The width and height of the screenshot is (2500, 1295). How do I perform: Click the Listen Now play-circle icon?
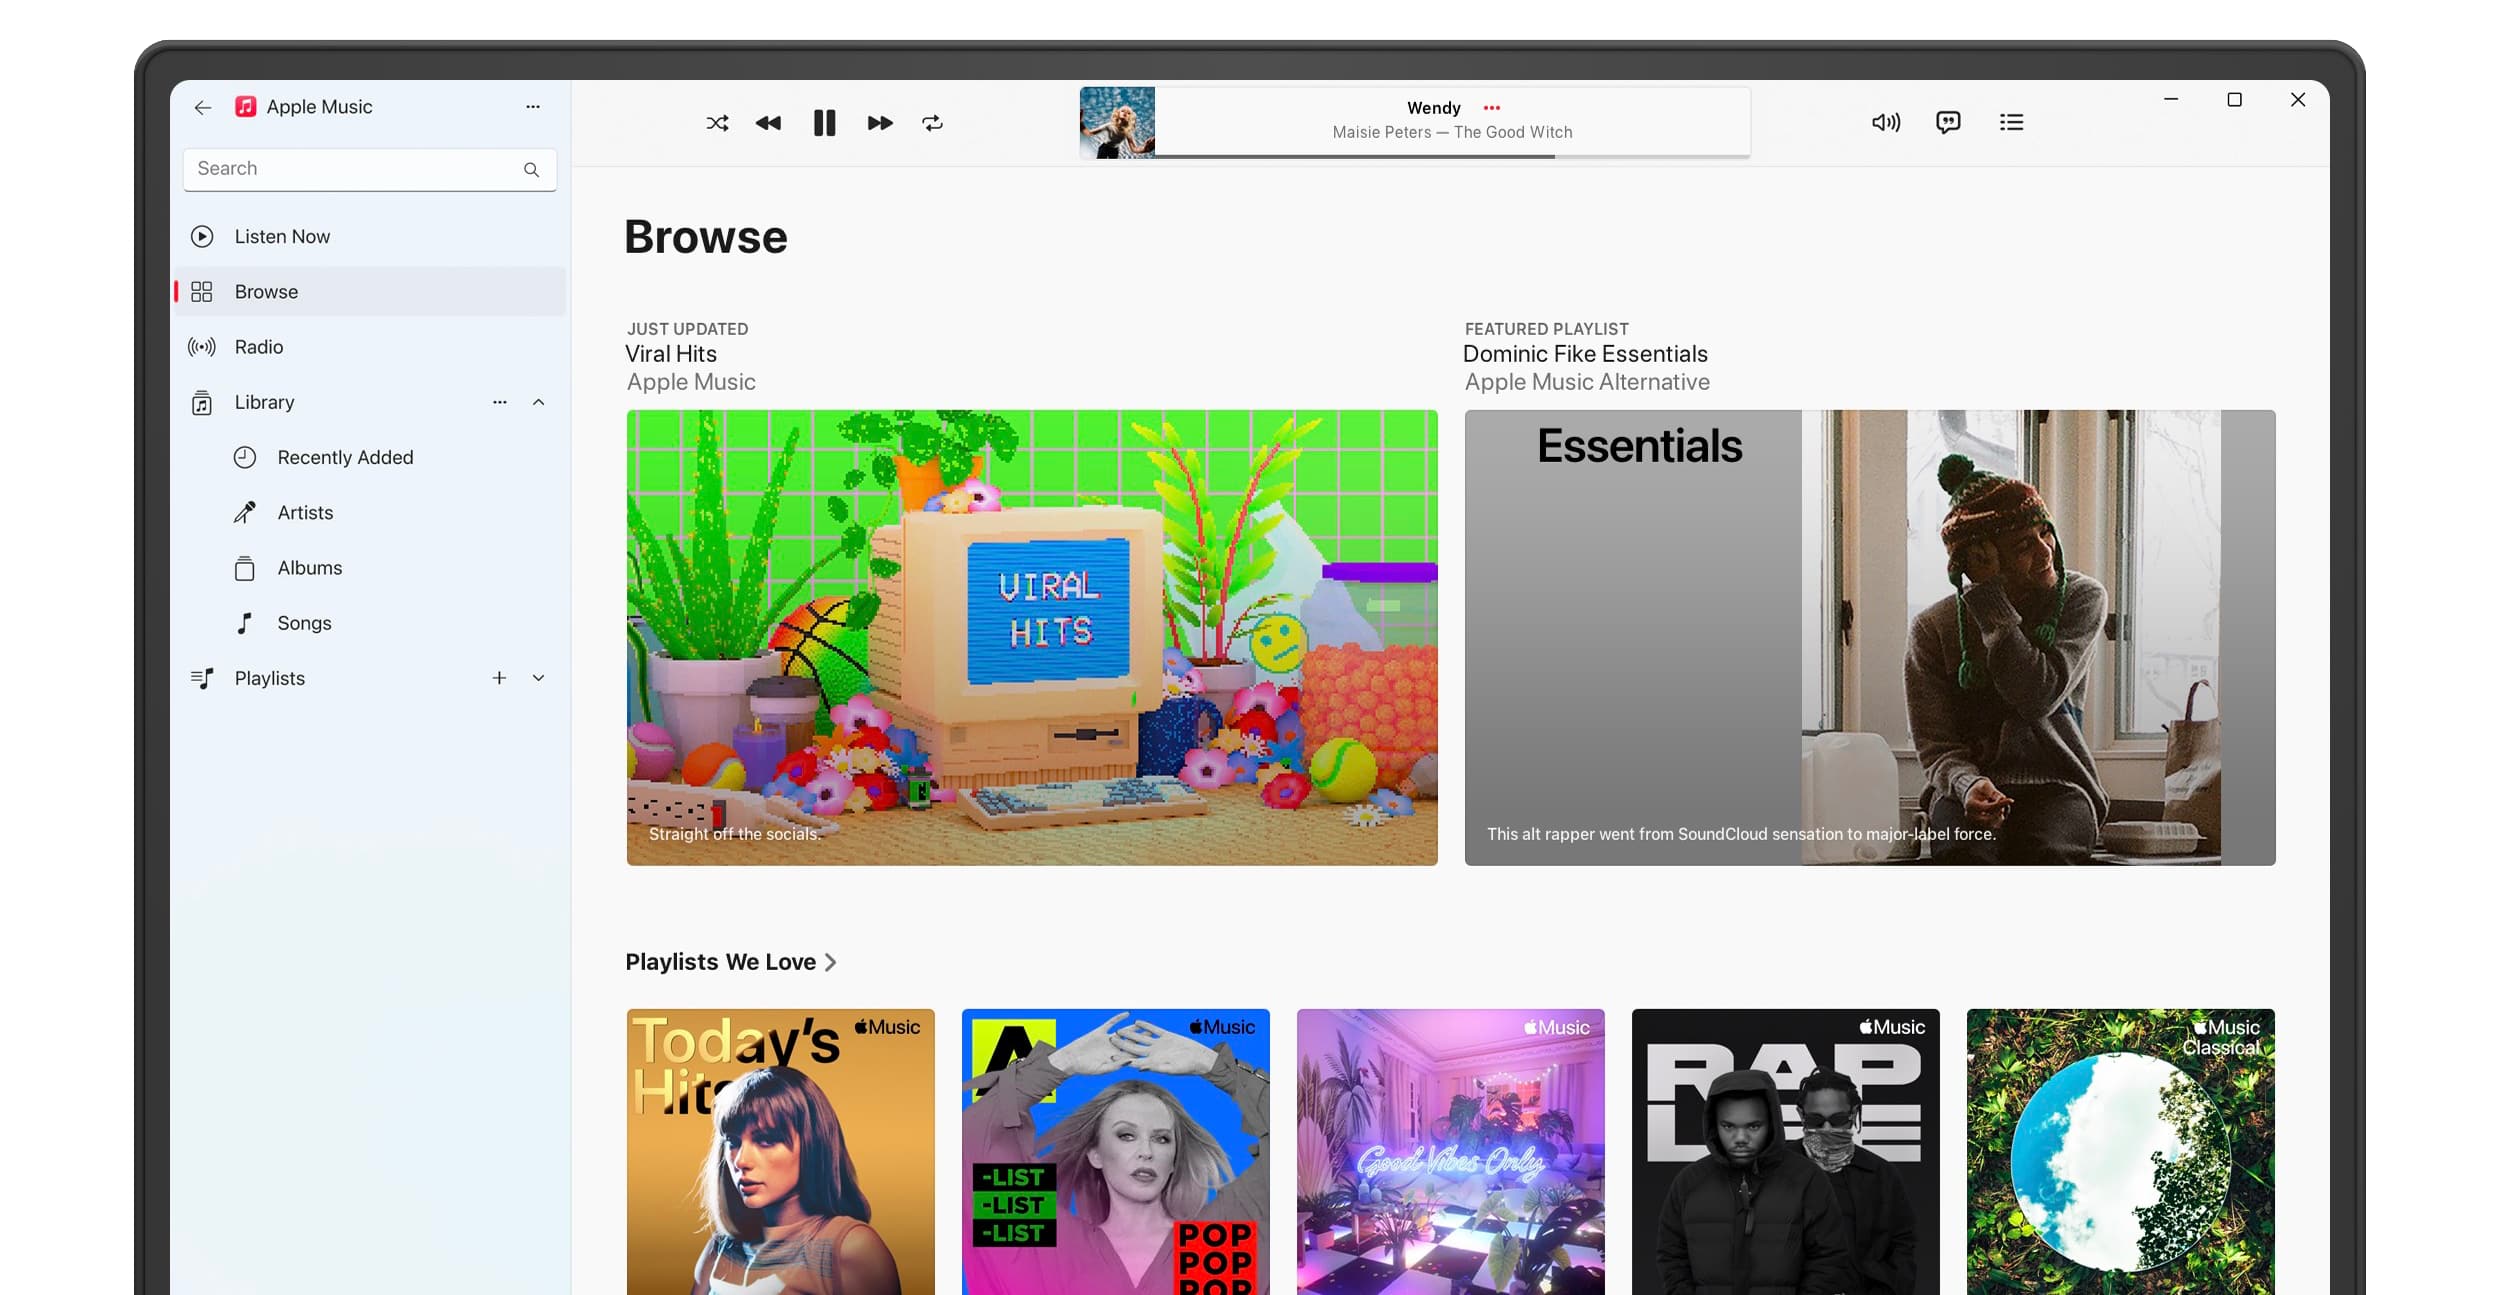click(202, 237)
